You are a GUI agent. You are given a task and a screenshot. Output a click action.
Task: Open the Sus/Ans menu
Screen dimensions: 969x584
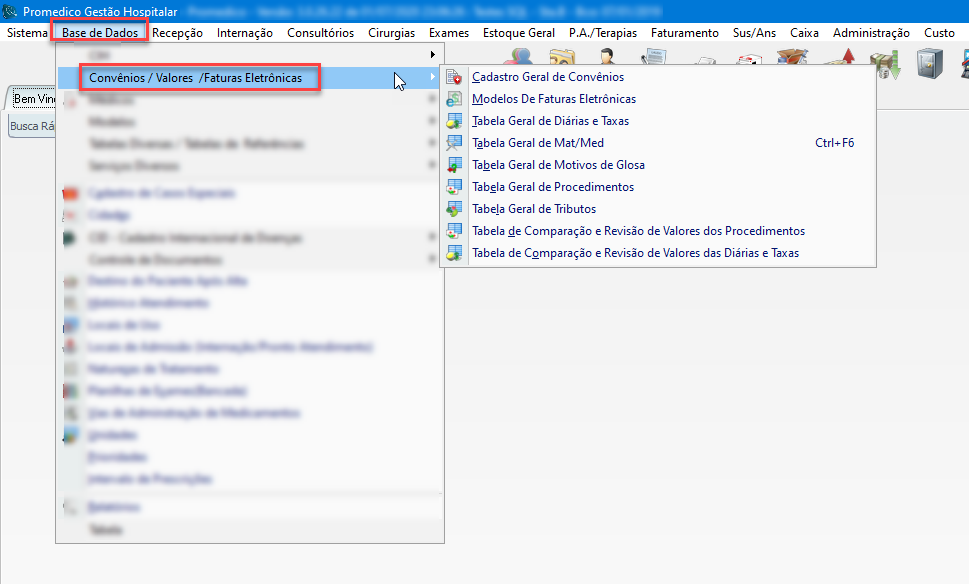754,33
